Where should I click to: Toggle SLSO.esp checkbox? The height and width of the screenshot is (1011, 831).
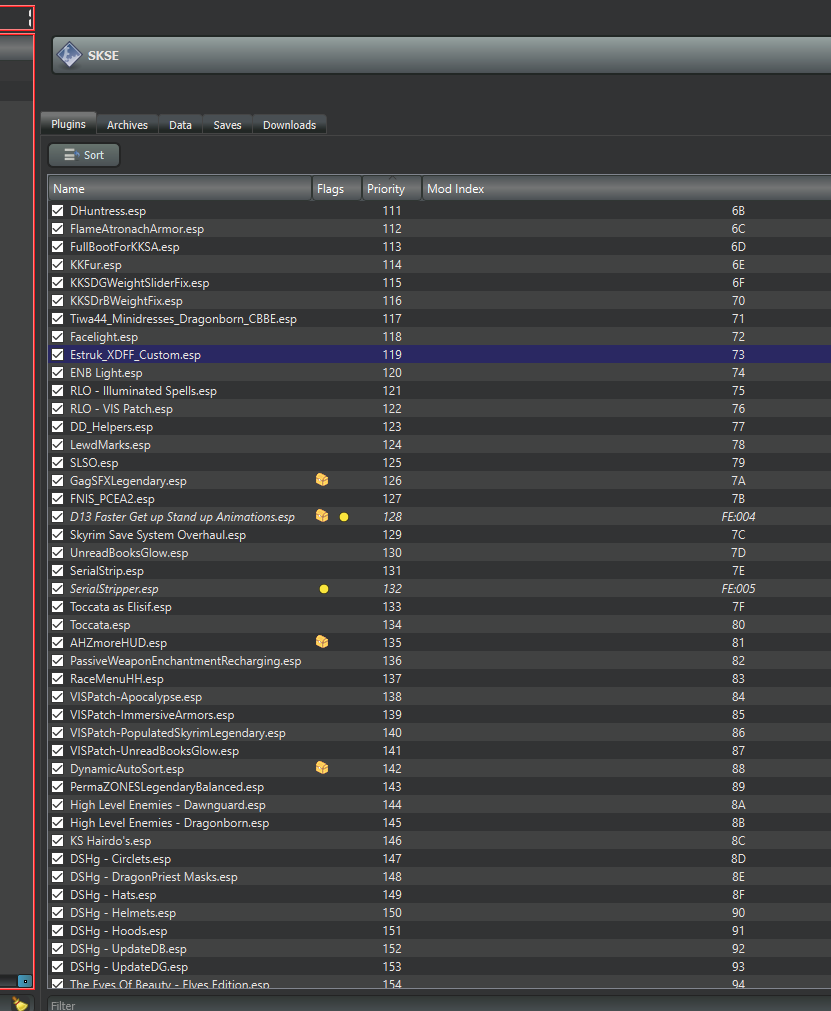[x=57, y=462]
